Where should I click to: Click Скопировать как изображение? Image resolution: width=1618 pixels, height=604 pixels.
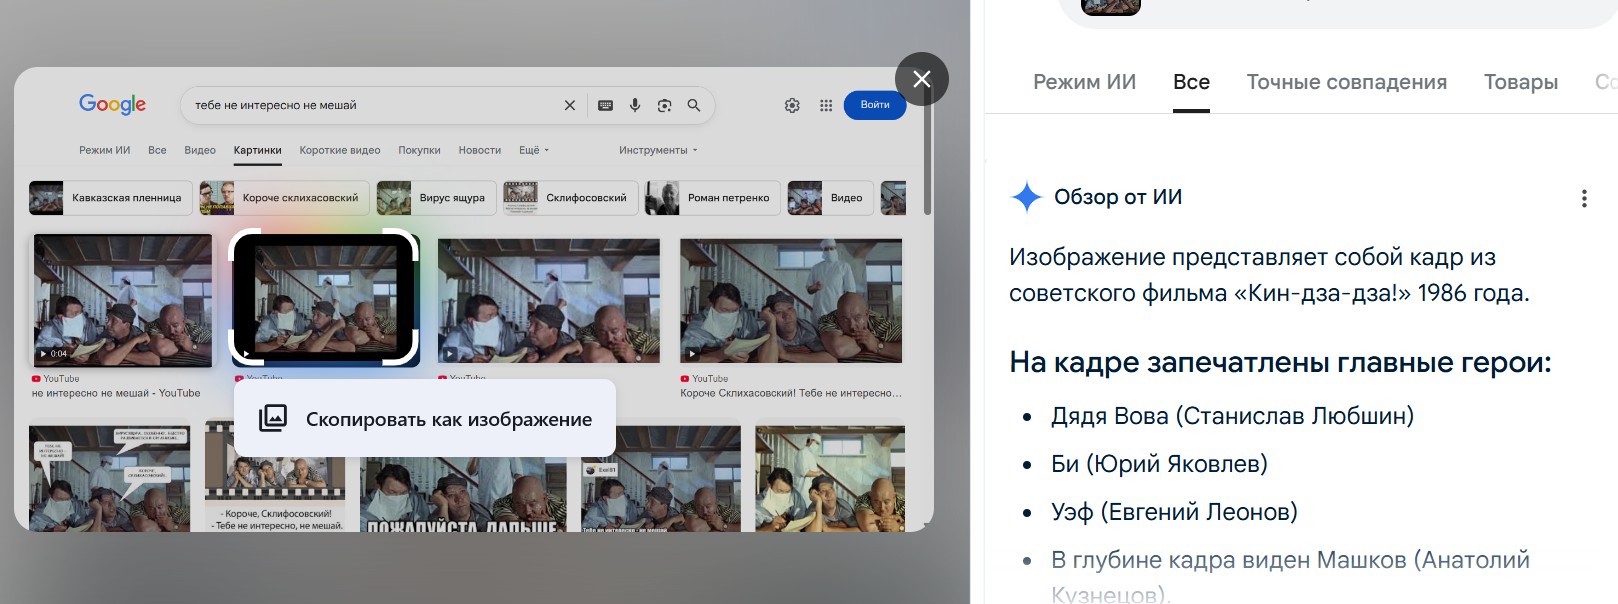[x=425, y=419]
